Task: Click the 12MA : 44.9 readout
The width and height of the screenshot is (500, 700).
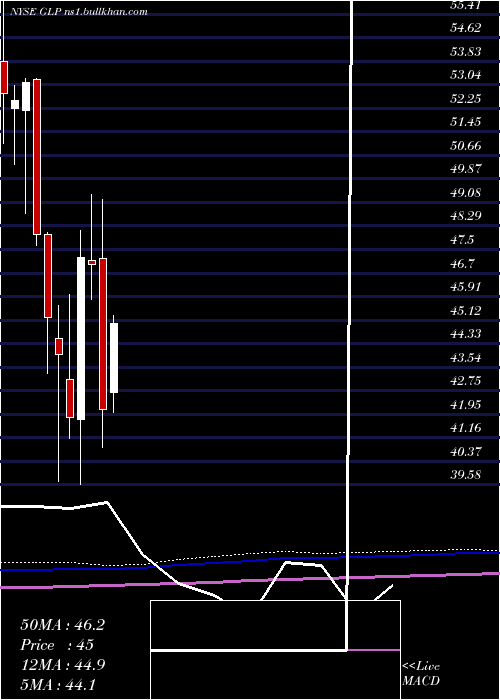Action: tap(62, 665)
